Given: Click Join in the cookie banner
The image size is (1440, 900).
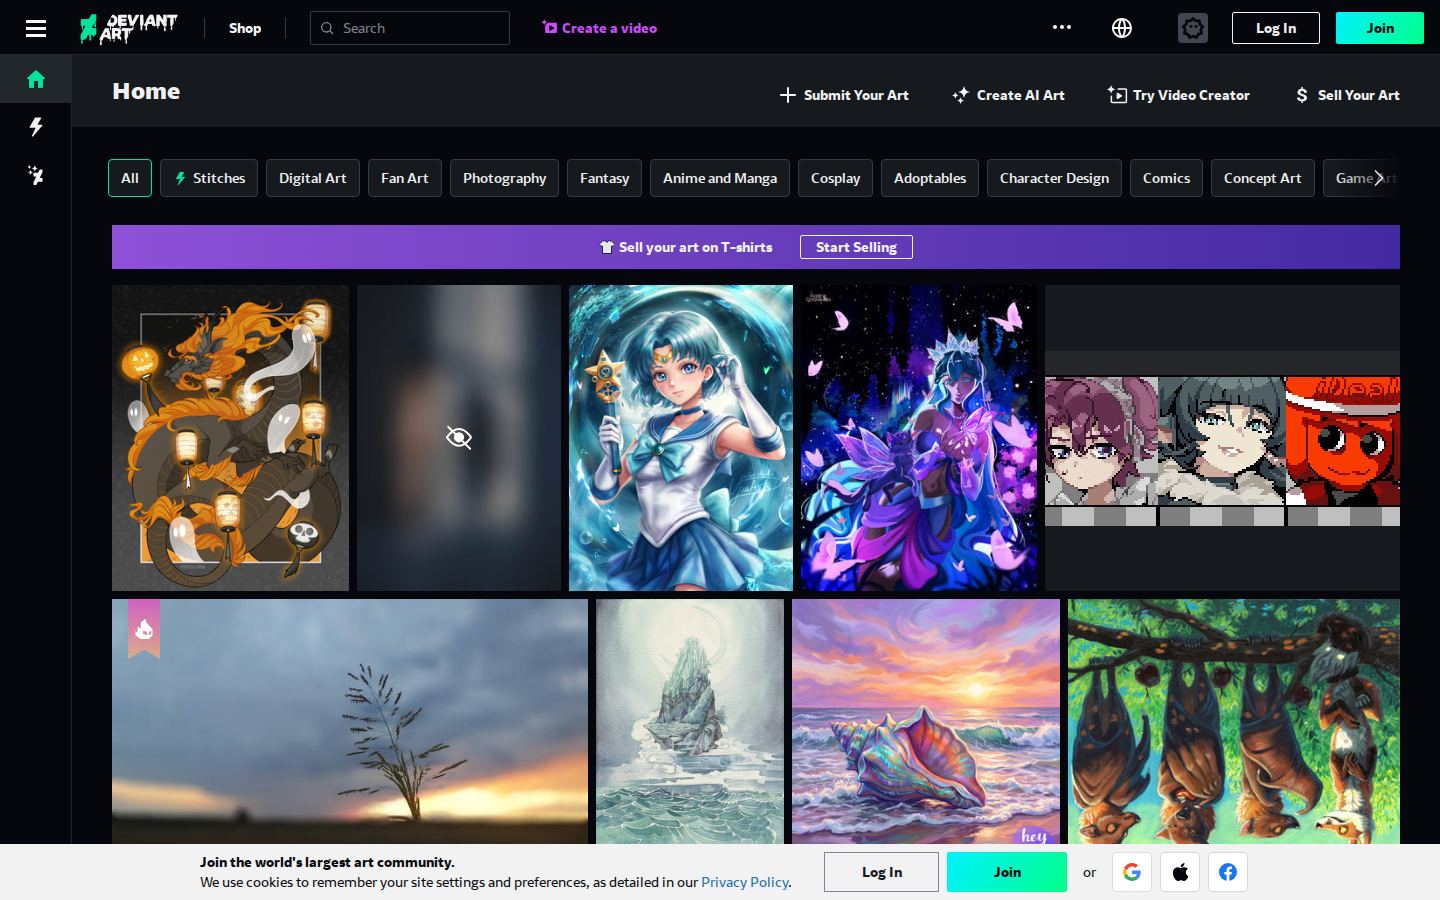Looking at the screenshot, I should 1007,872.
